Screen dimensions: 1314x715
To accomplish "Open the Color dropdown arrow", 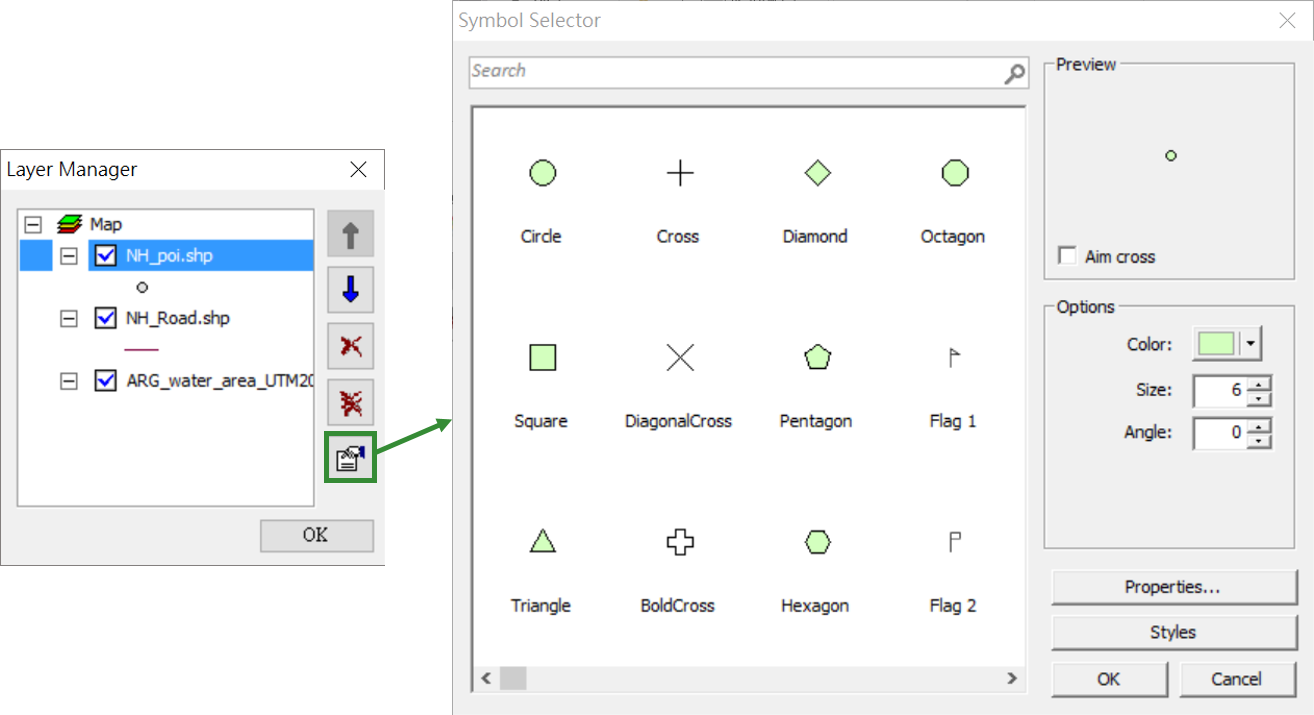I will [1250, 344].
